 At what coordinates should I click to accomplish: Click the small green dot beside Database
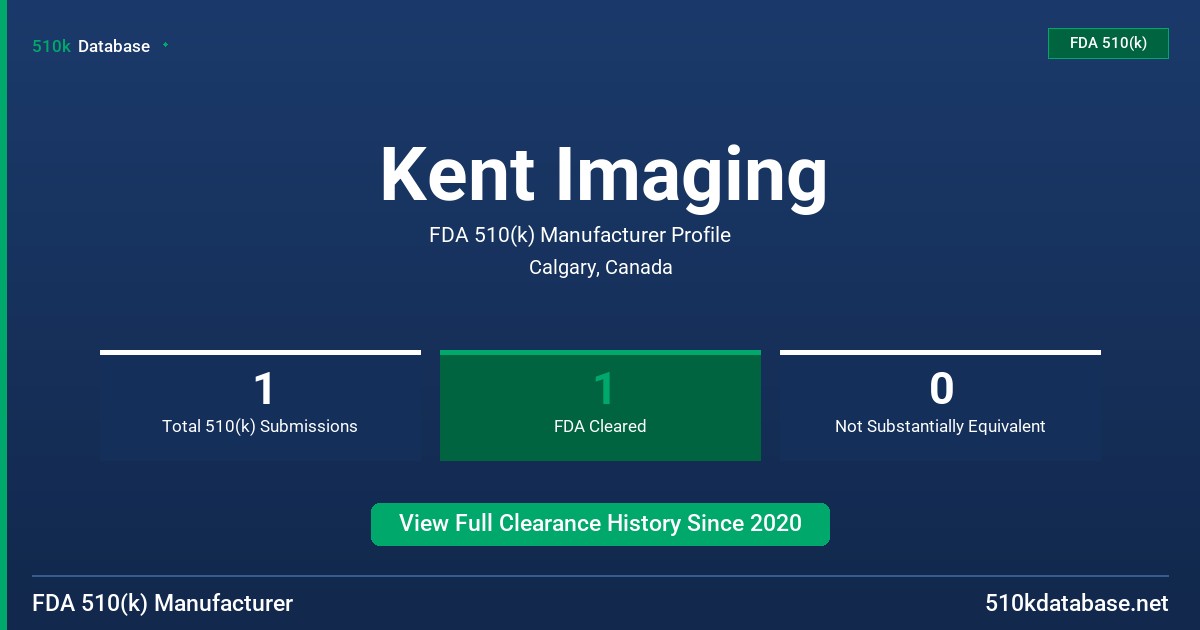pos(165,45)
